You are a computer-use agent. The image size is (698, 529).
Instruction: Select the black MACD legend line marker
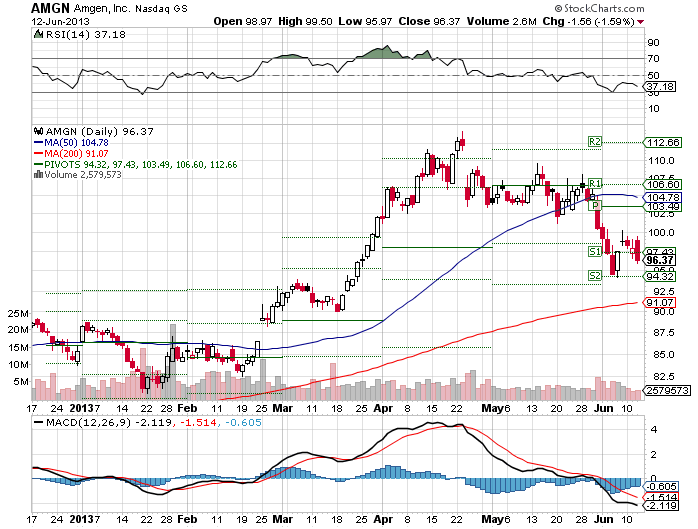39,422
